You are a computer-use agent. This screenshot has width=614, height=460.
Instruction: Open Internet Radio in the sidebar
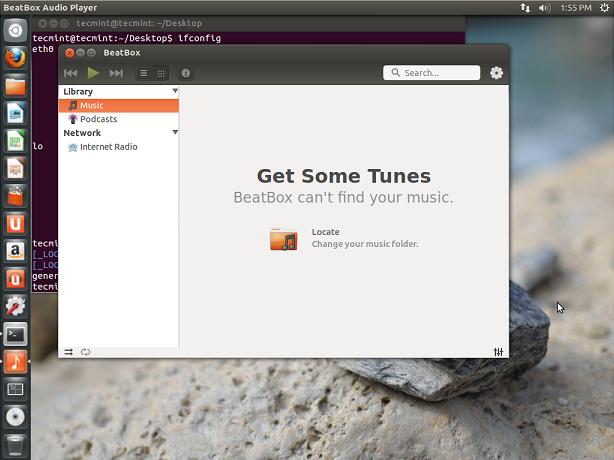(x=119, y=147)
